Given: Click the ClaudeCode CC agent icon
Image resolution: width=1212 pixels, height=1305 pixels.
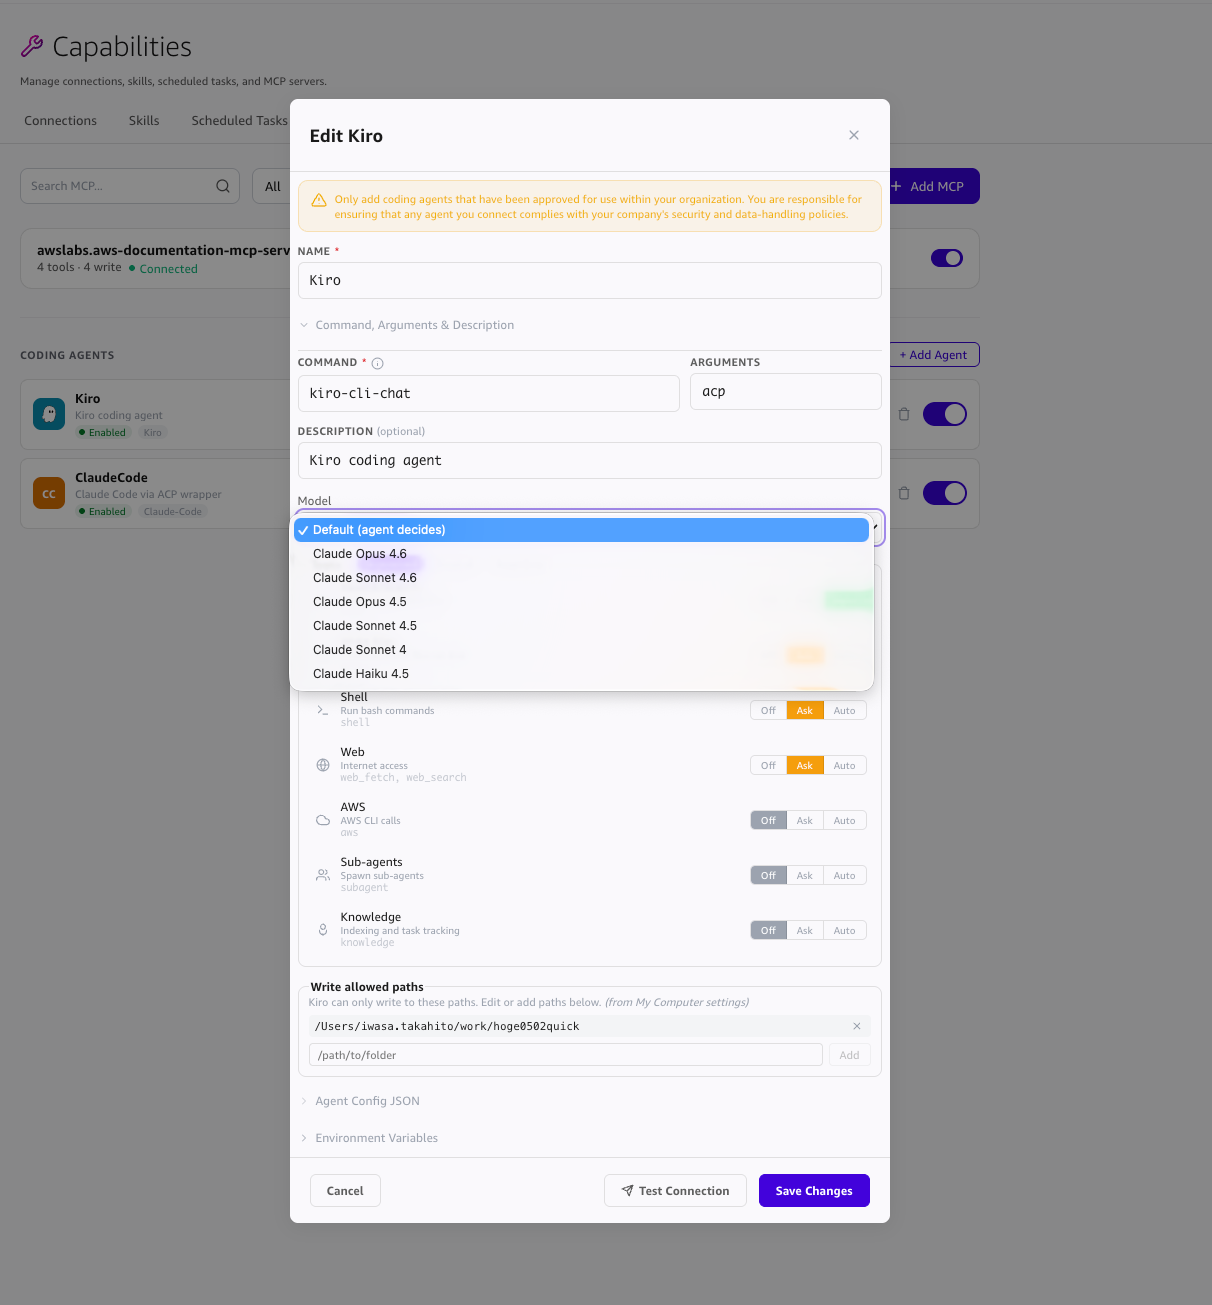Looking at the screenshot, I should [x=49, y=493].
